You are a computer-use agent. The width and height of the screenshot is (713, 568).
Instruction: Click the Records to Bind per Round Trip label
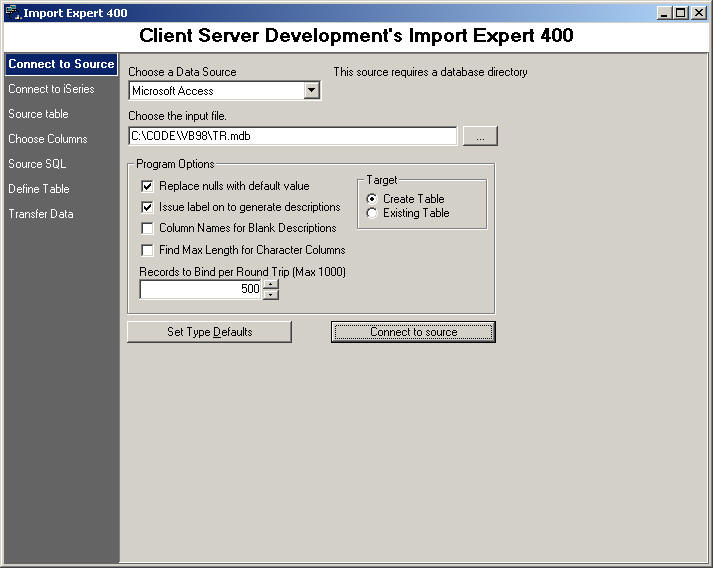242,272
